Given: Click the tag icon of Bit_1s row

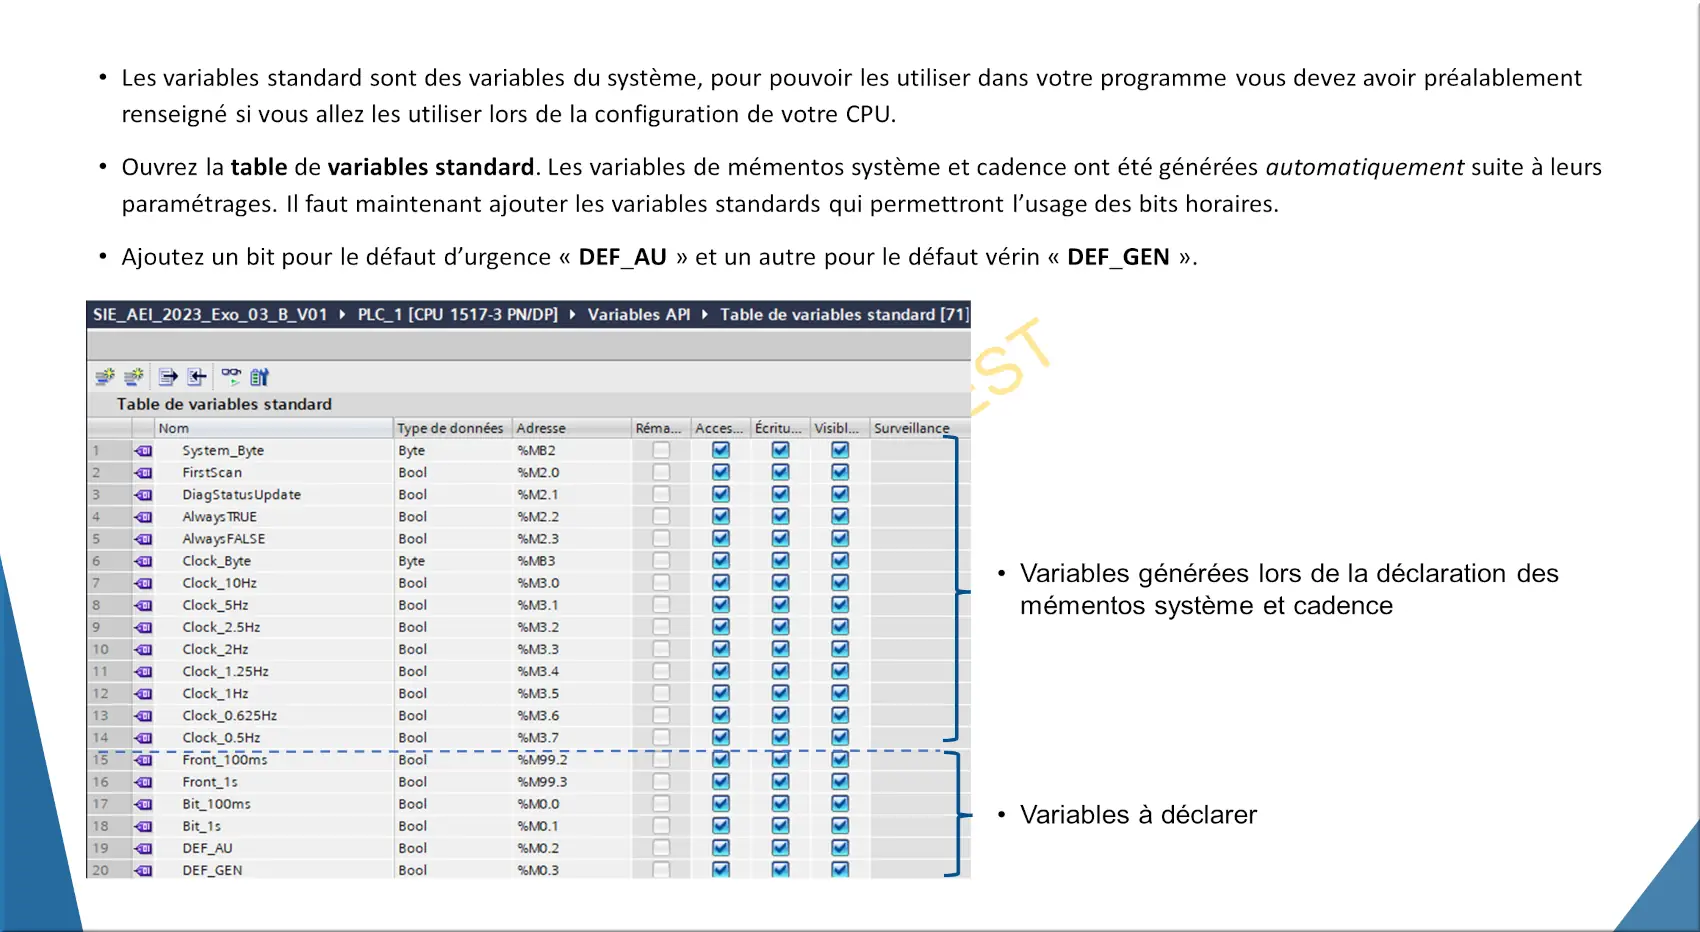Looking at the screenshot, I should coord(144,826).
